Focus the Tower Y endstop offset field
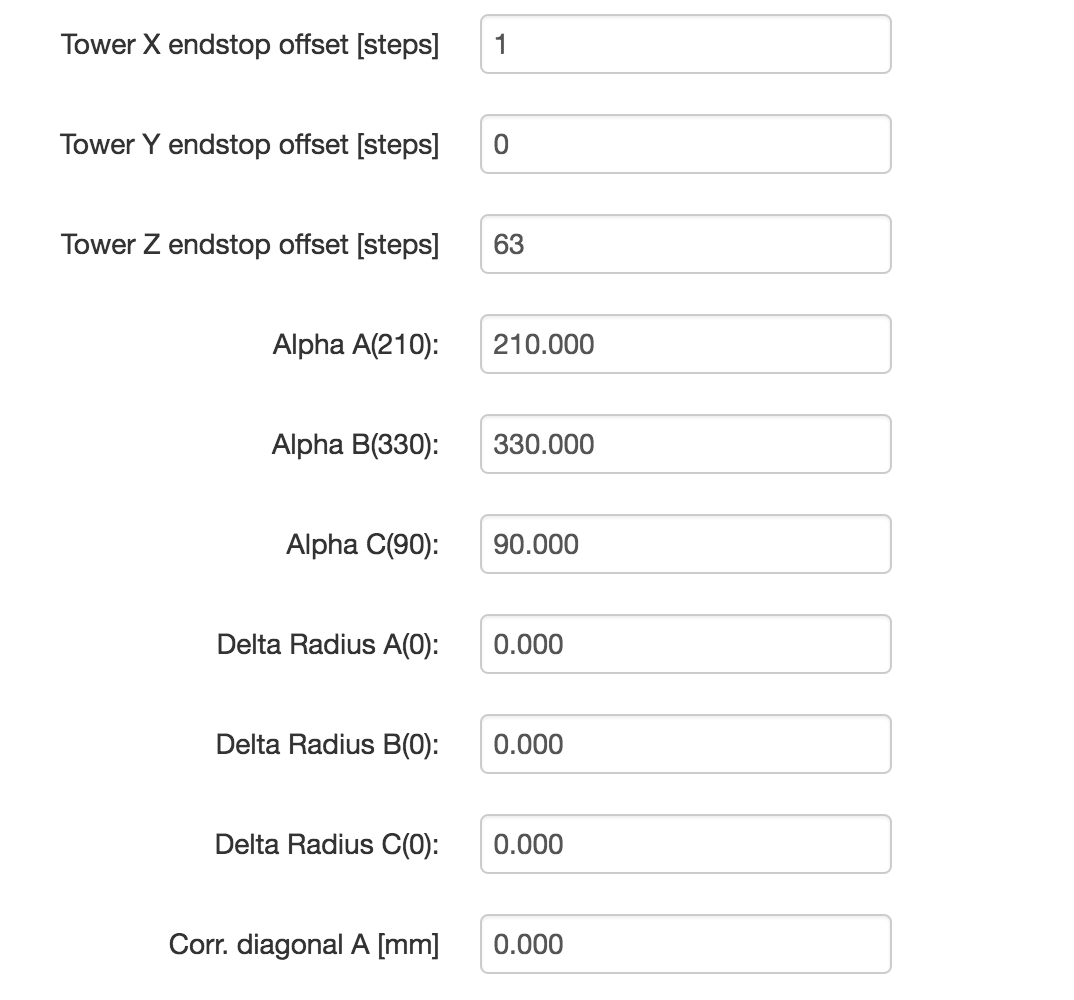The width and height of the screenshot is (1074, 1000). (685, 144)
